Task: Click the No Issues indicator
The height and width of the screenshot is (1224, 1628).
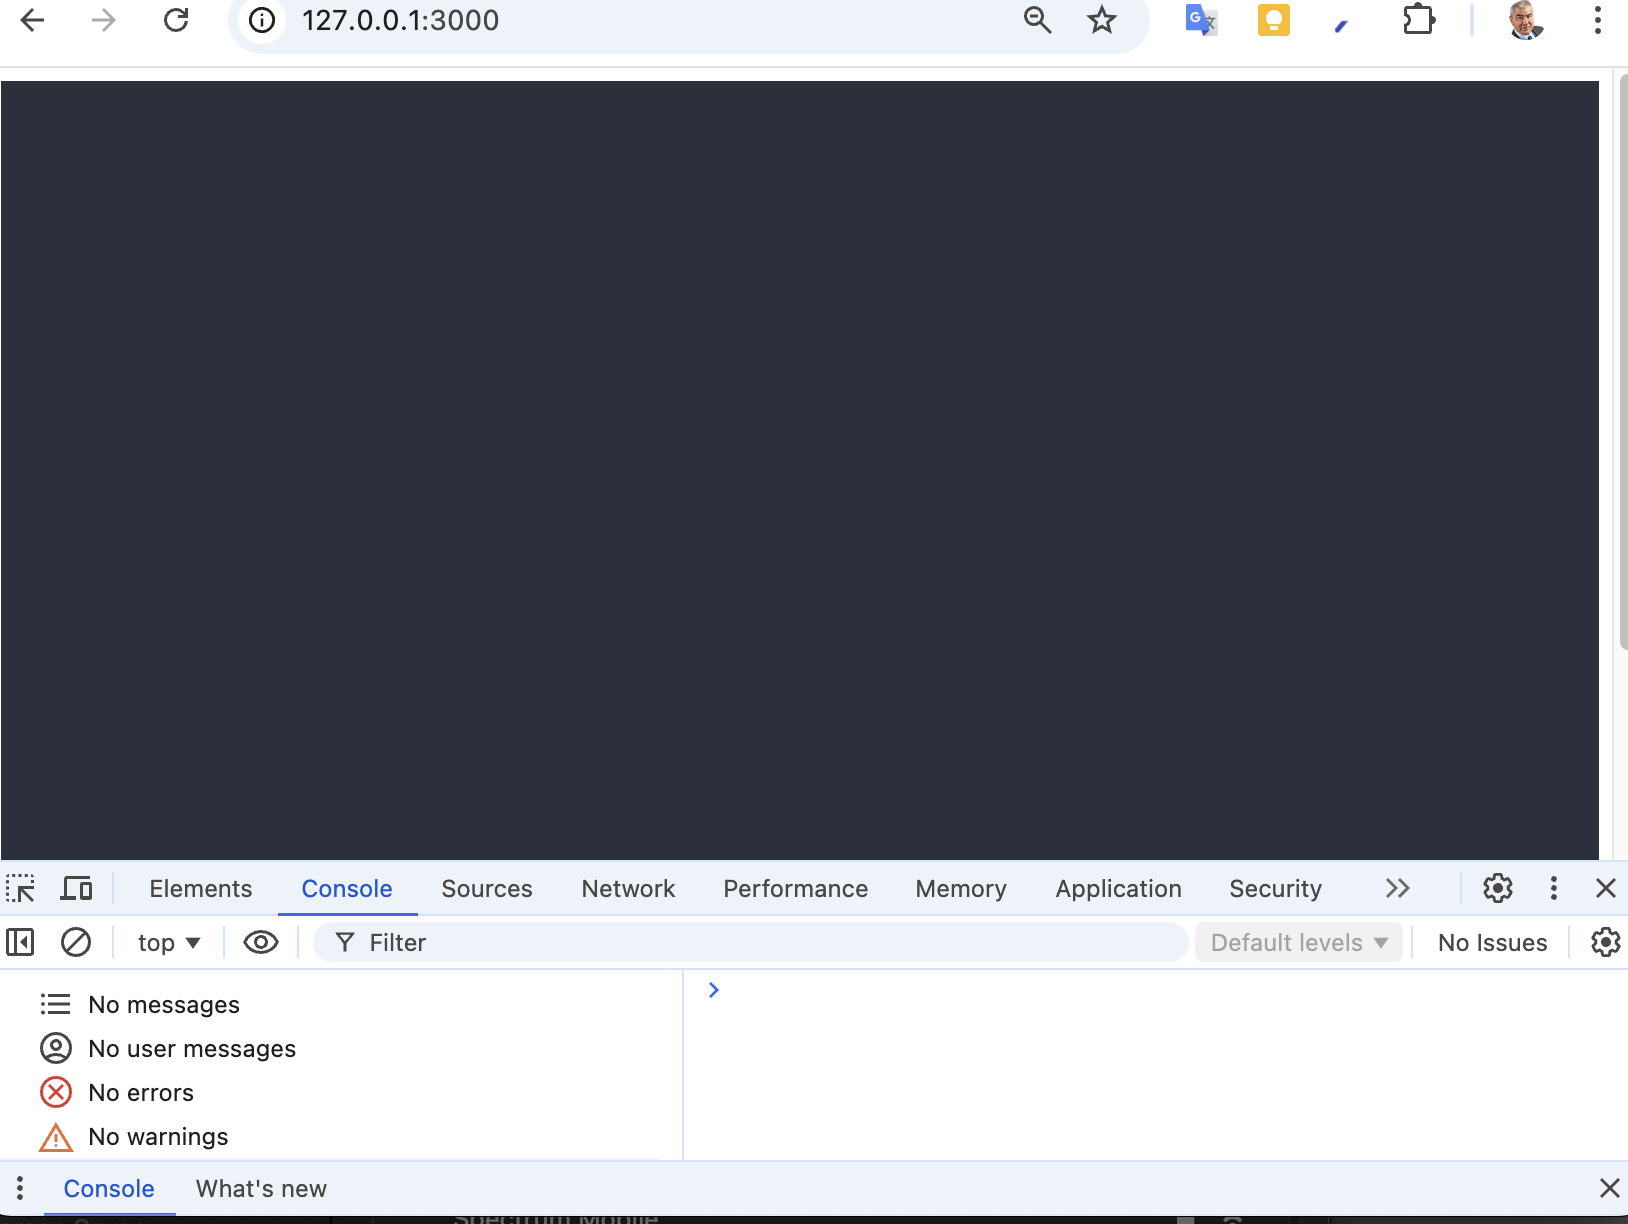Action: (1492, 943)
